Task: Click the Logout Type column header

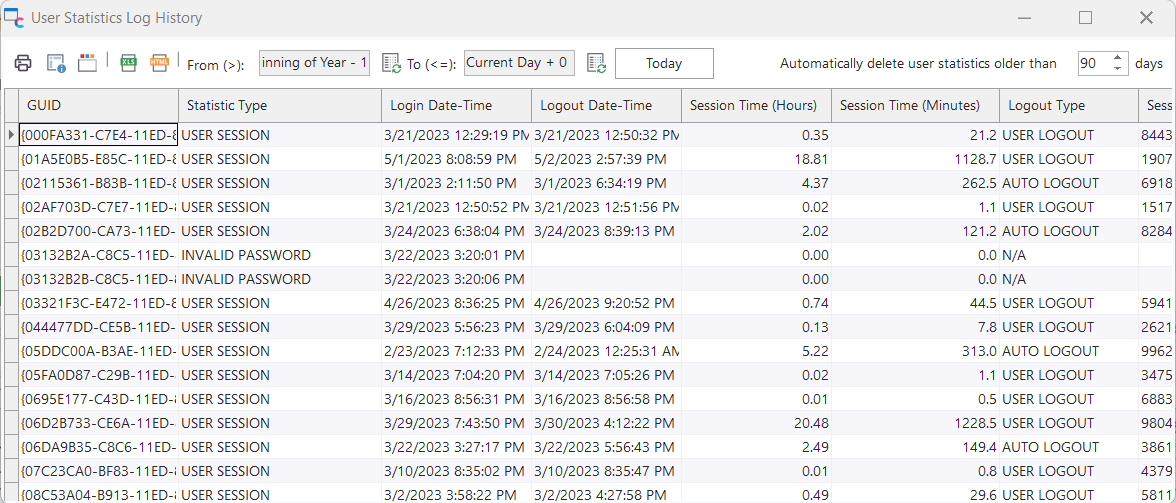Action: click(1067, 105)
